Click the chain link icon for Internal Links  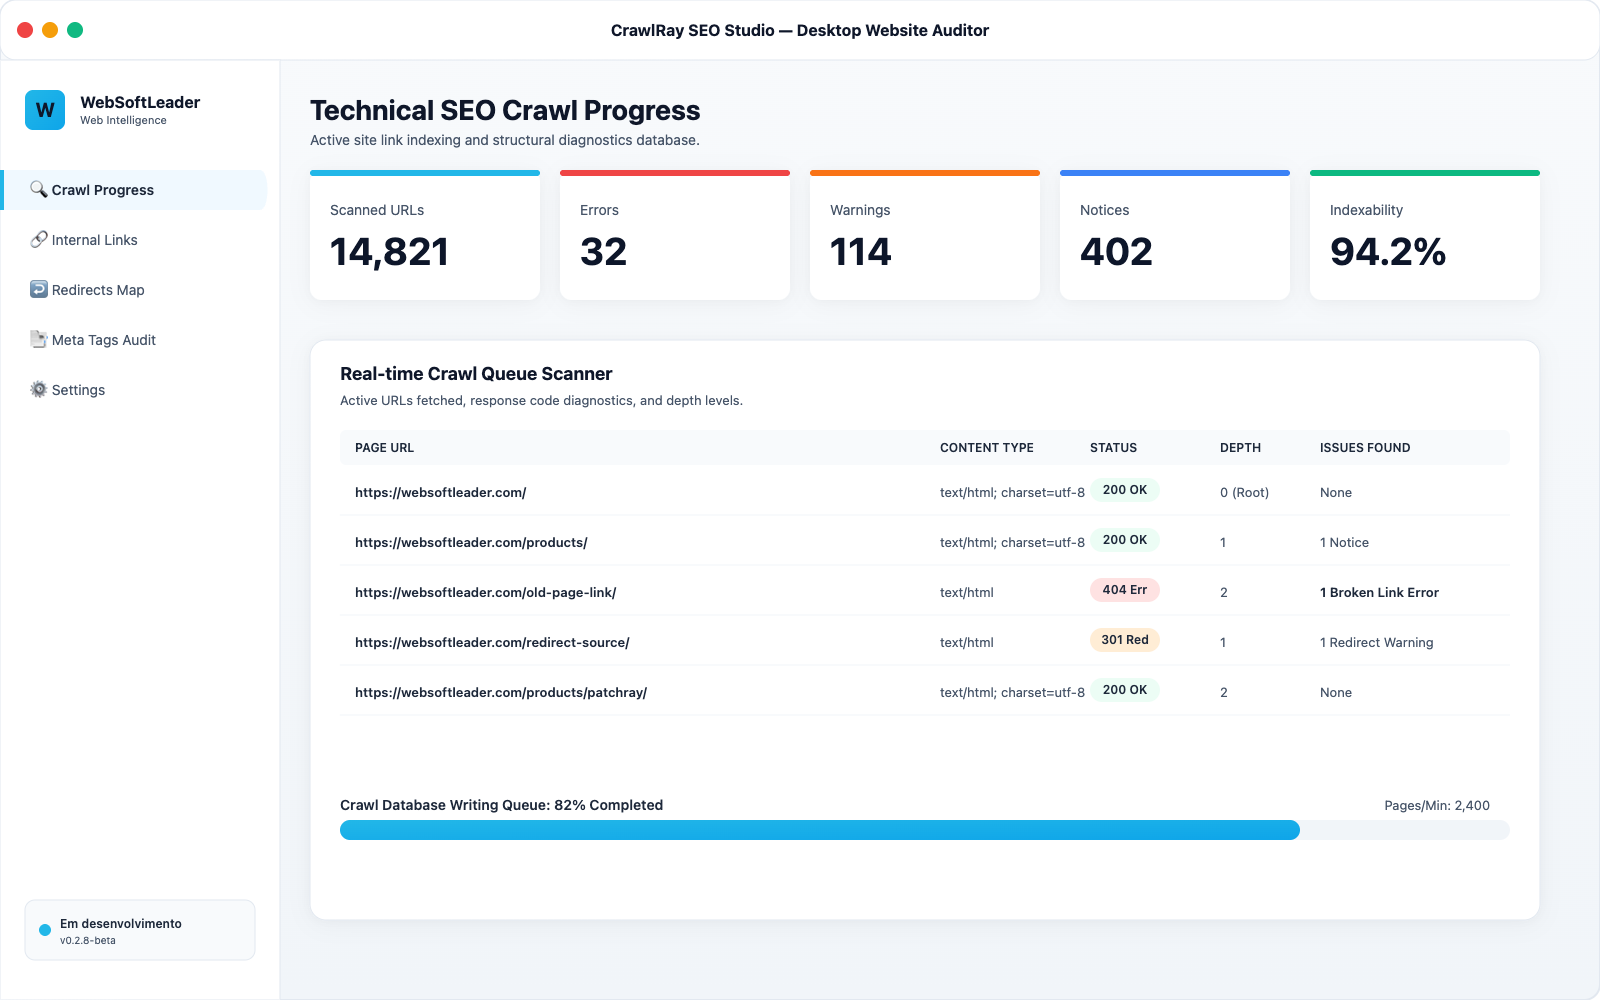click(x=38, y=239)
